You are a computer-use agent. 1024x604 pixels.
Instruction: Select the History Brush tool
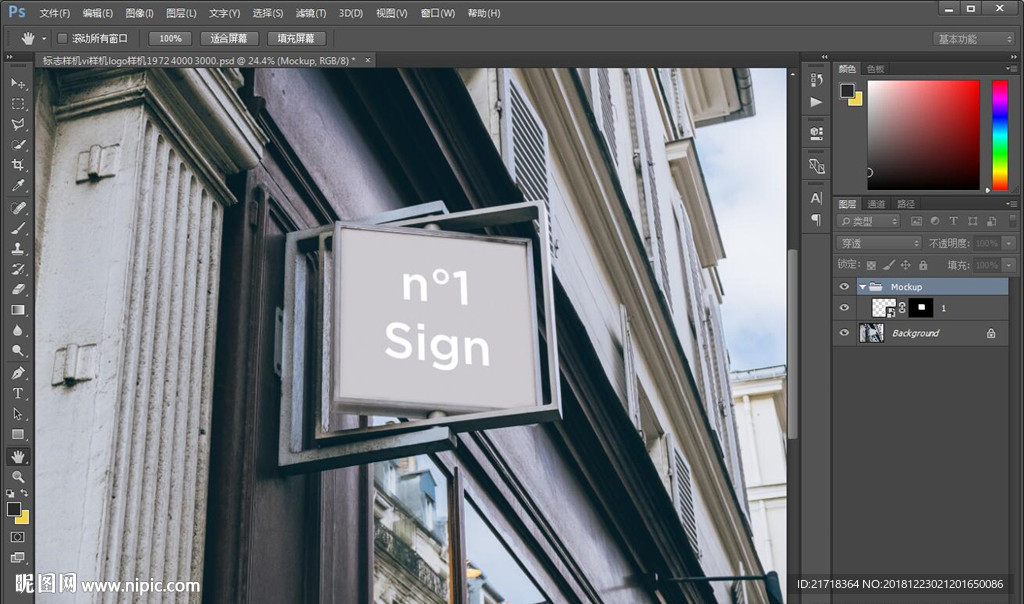18,268
